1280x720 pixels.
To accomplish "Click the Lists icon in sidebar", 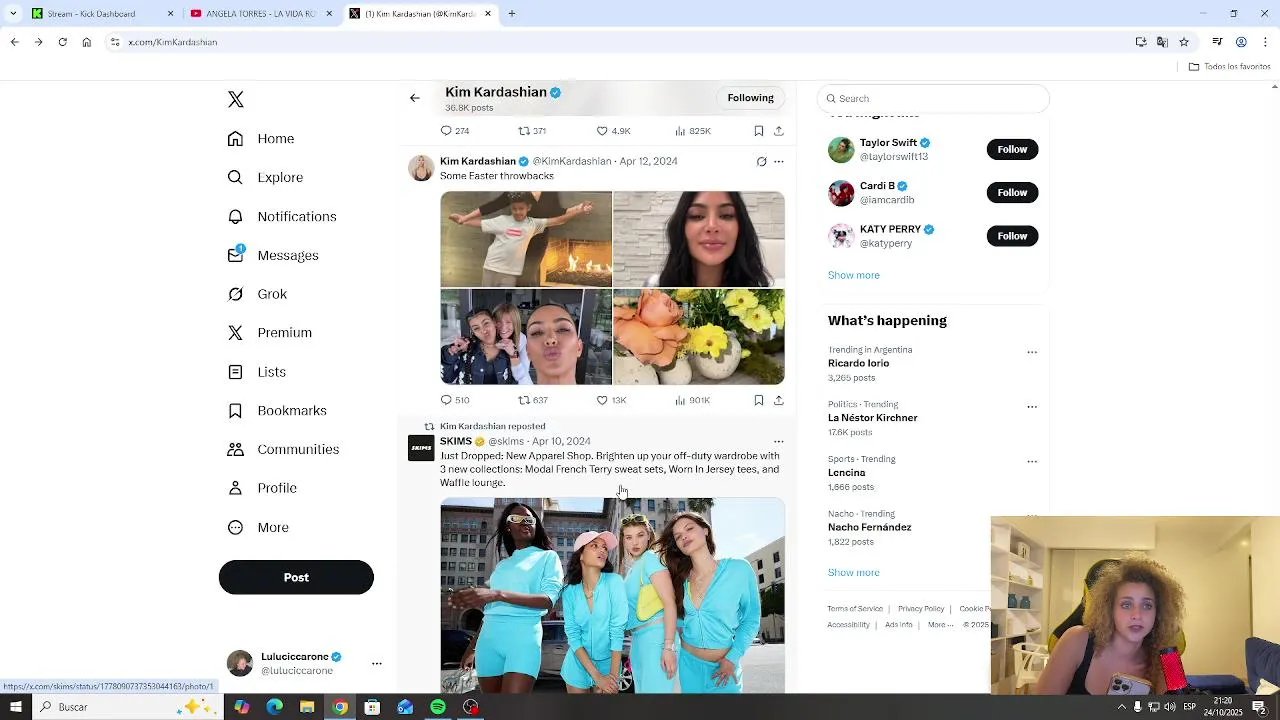I will pyautogui.click(x=235, y=372).
